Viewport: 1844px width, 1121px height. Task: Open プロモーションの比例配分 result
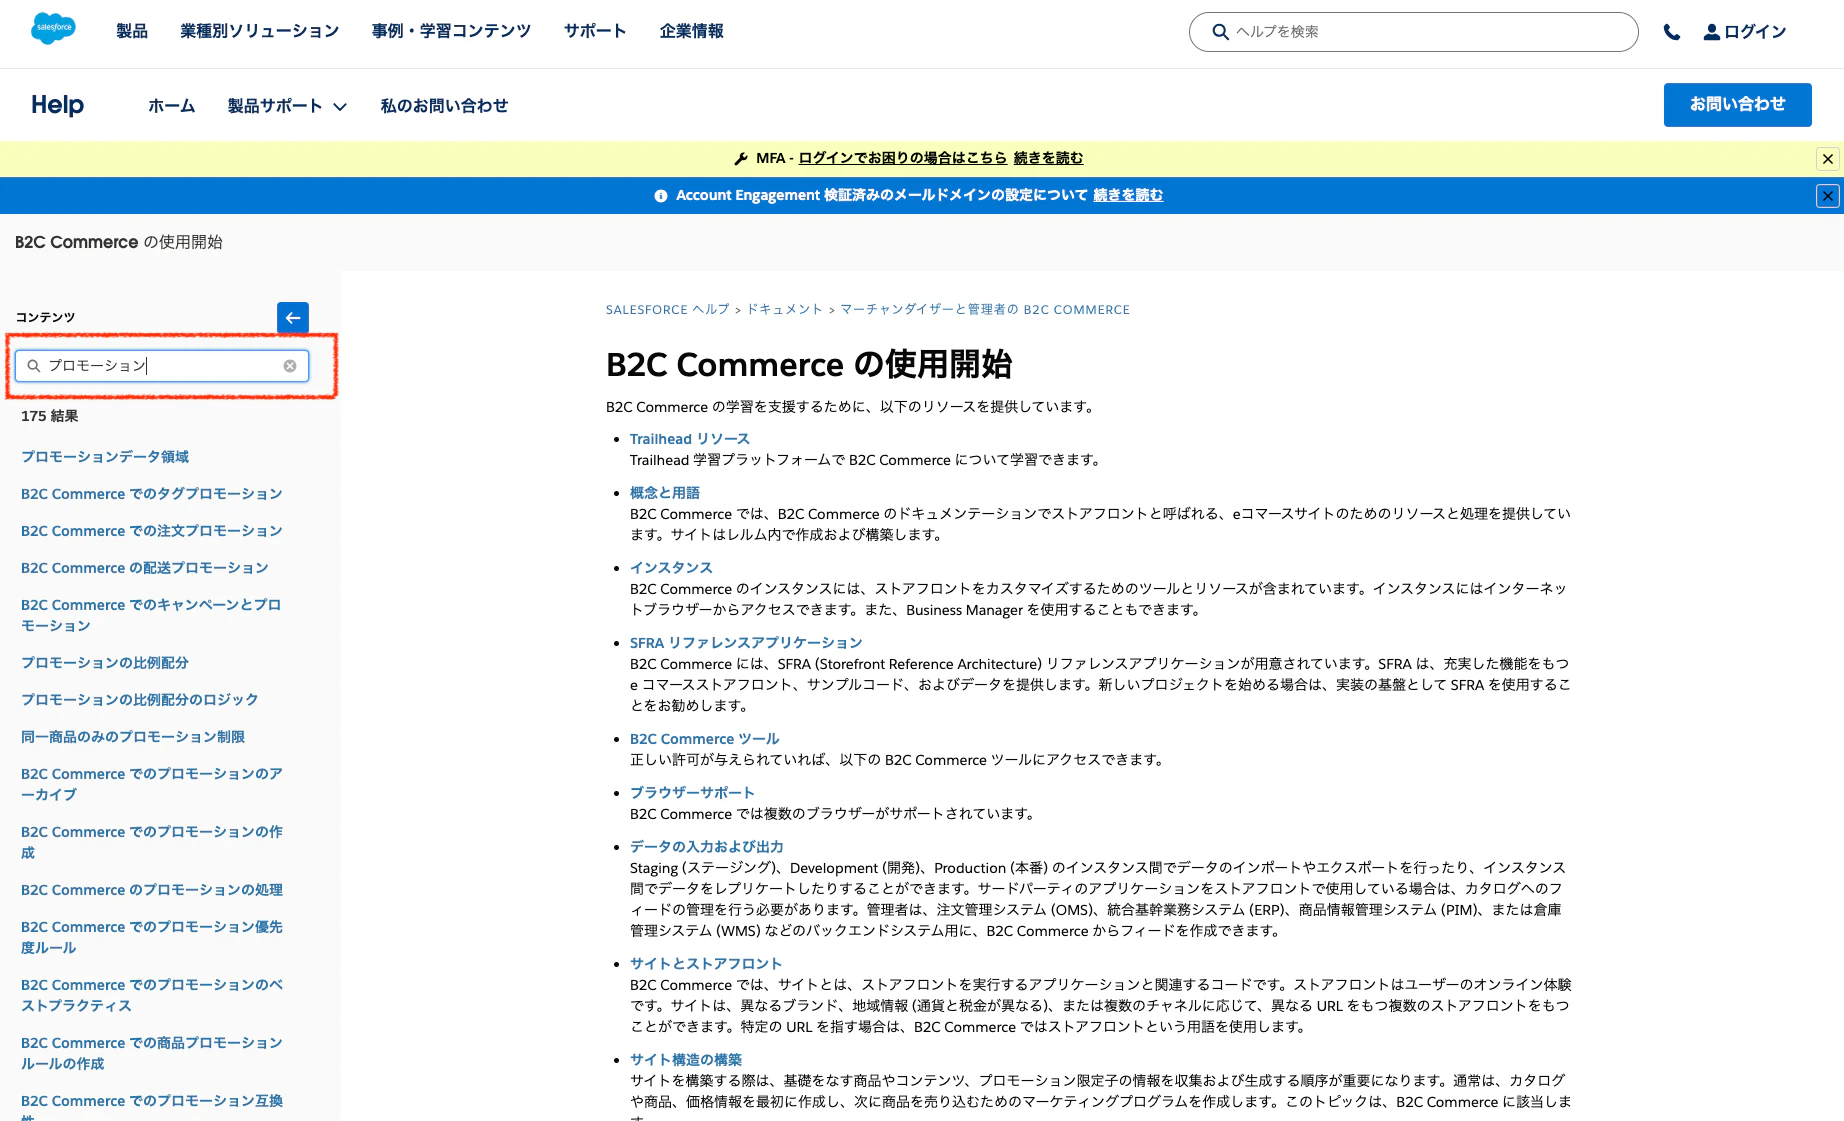click(x=105, y=663)
